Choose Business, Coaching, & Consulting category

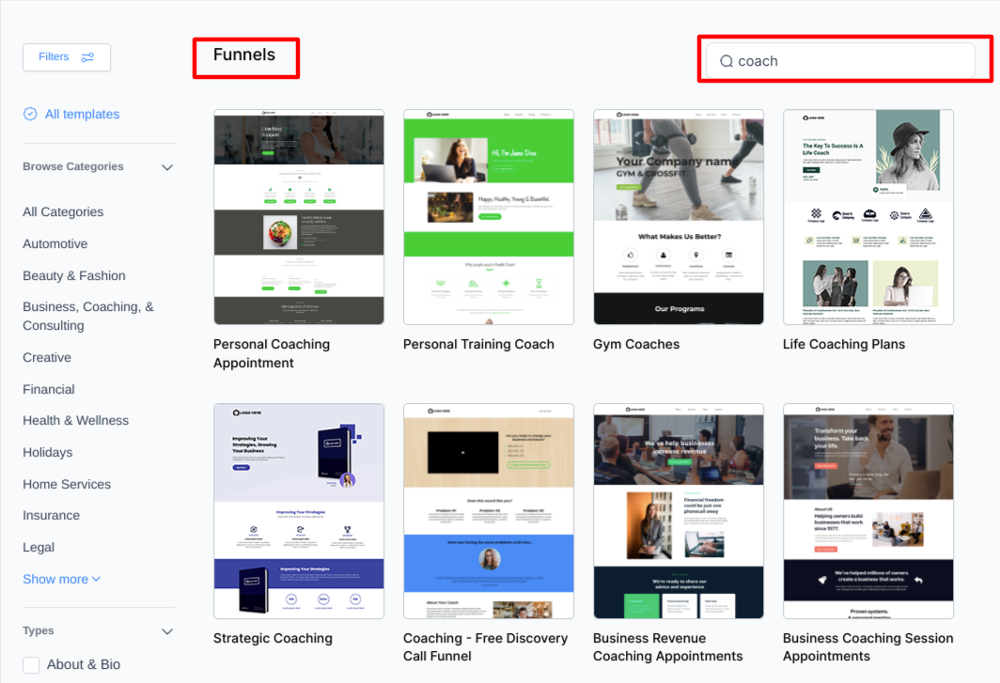click(88, 316)
